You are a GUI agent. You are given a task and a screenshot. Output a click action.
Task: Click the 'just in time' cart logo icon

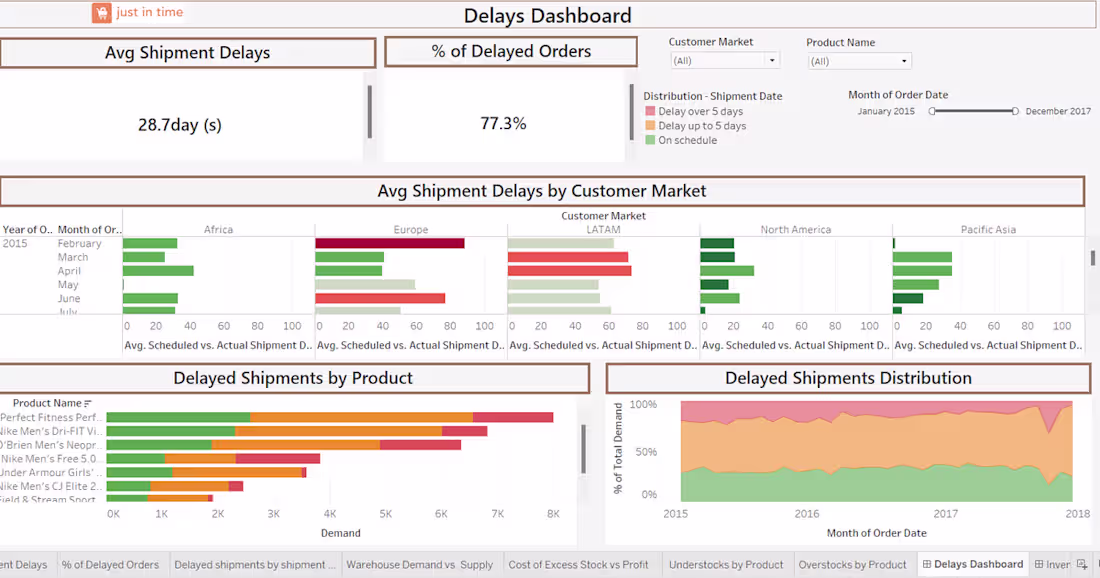[x=102, y=12]
